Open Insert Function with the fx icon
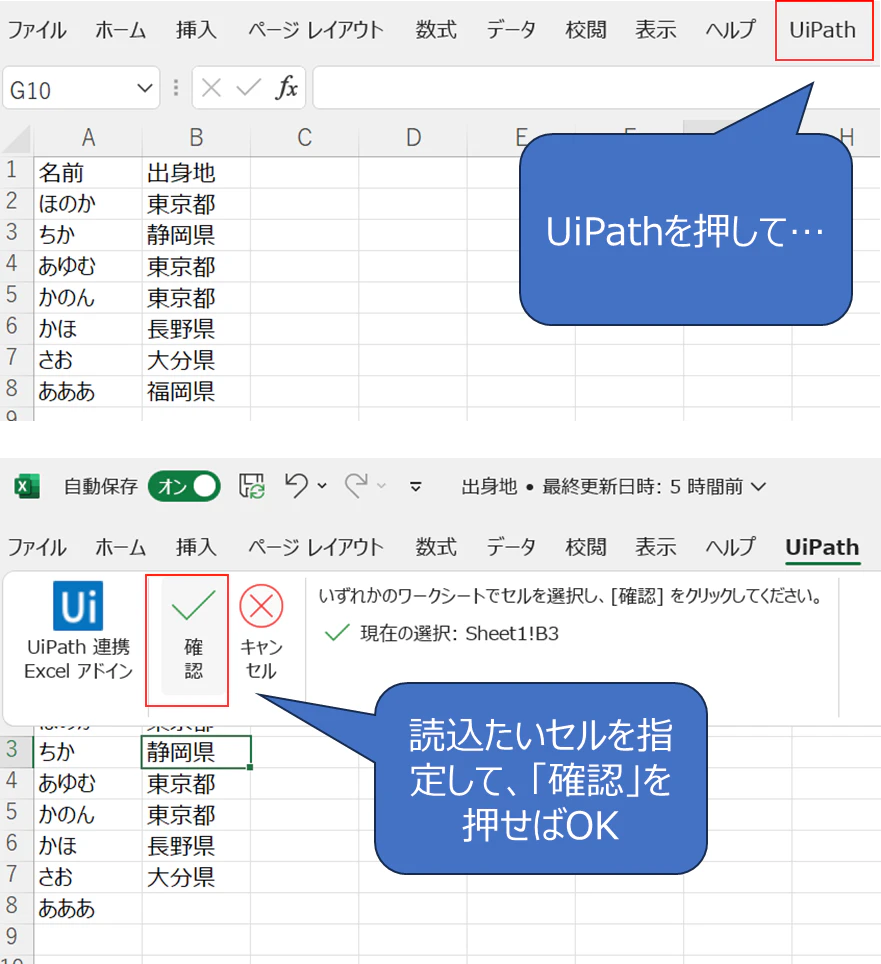Image resolution: width=881 pixels, height=964 pixels. (286, 88)
